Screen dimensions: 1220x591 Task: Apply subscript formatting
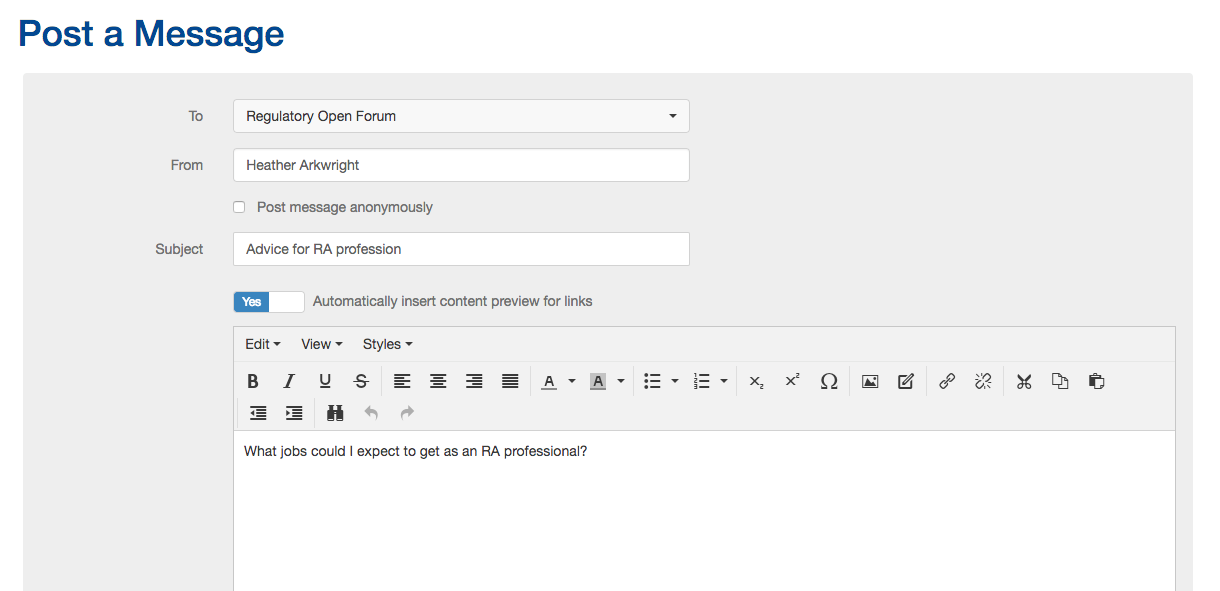point(756,381)
